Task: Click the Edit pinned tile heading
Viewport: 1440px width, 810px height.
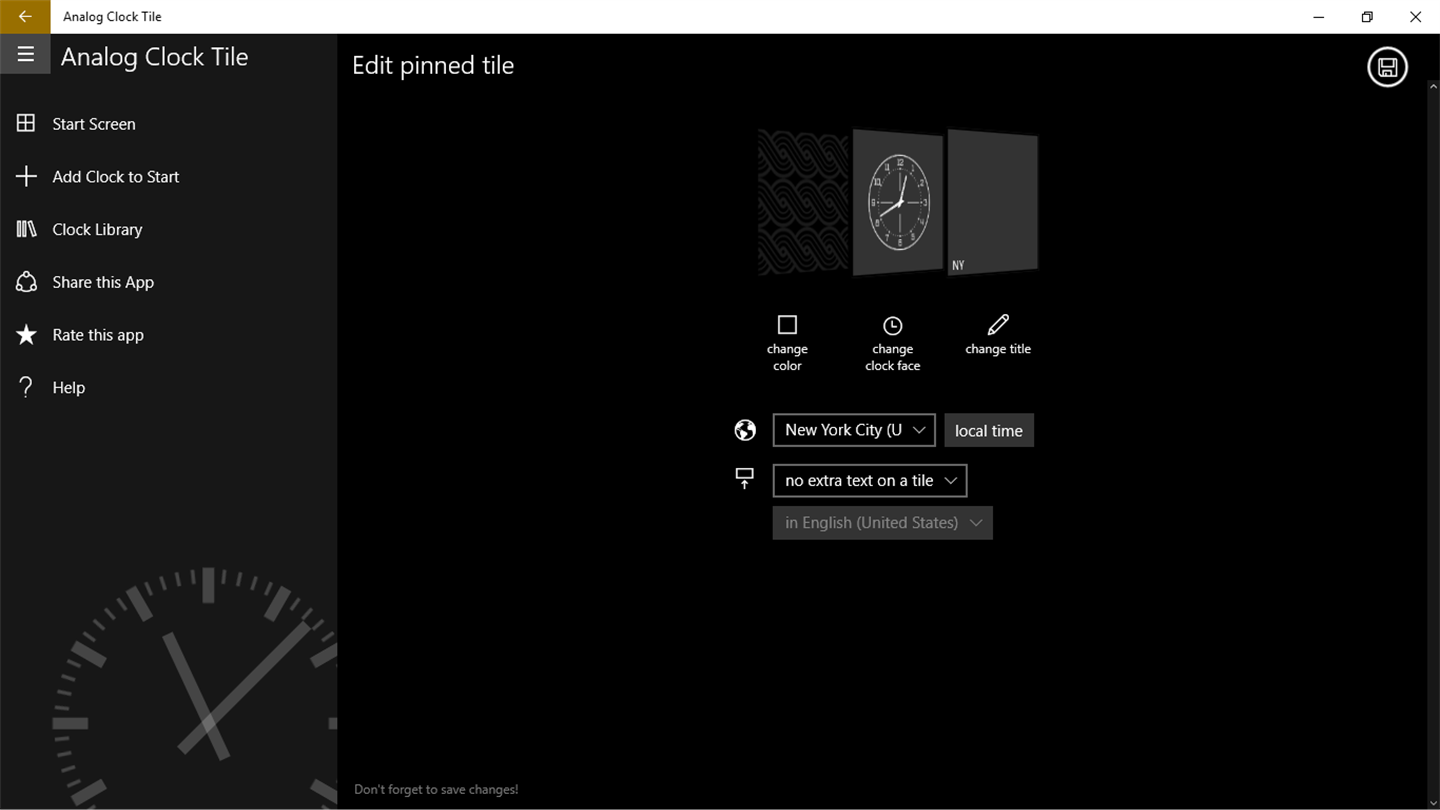Action: pyautogui.click(x=433, y=66)
